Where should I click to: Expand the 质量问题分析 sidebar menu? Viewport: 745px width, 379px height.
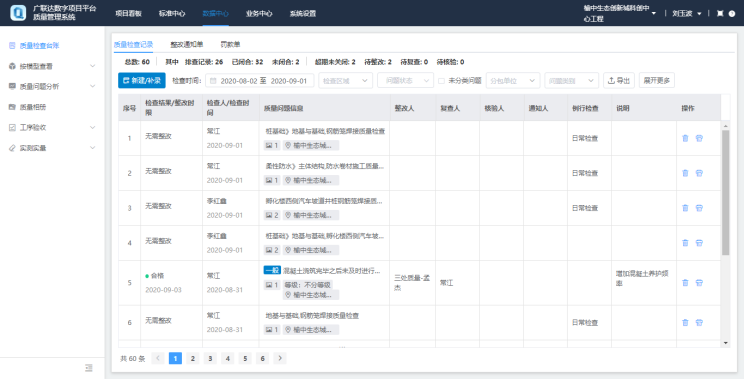point(52,86)
